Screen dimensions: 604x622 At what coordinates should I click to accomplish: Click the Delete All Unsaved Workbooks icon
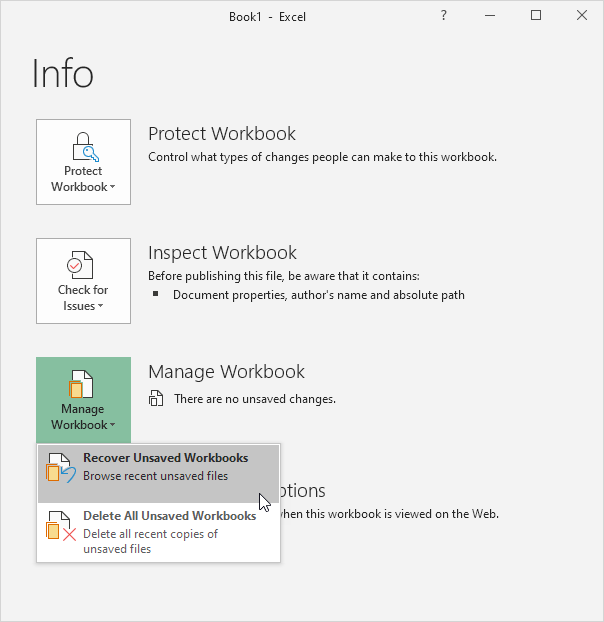pos(61,526)
